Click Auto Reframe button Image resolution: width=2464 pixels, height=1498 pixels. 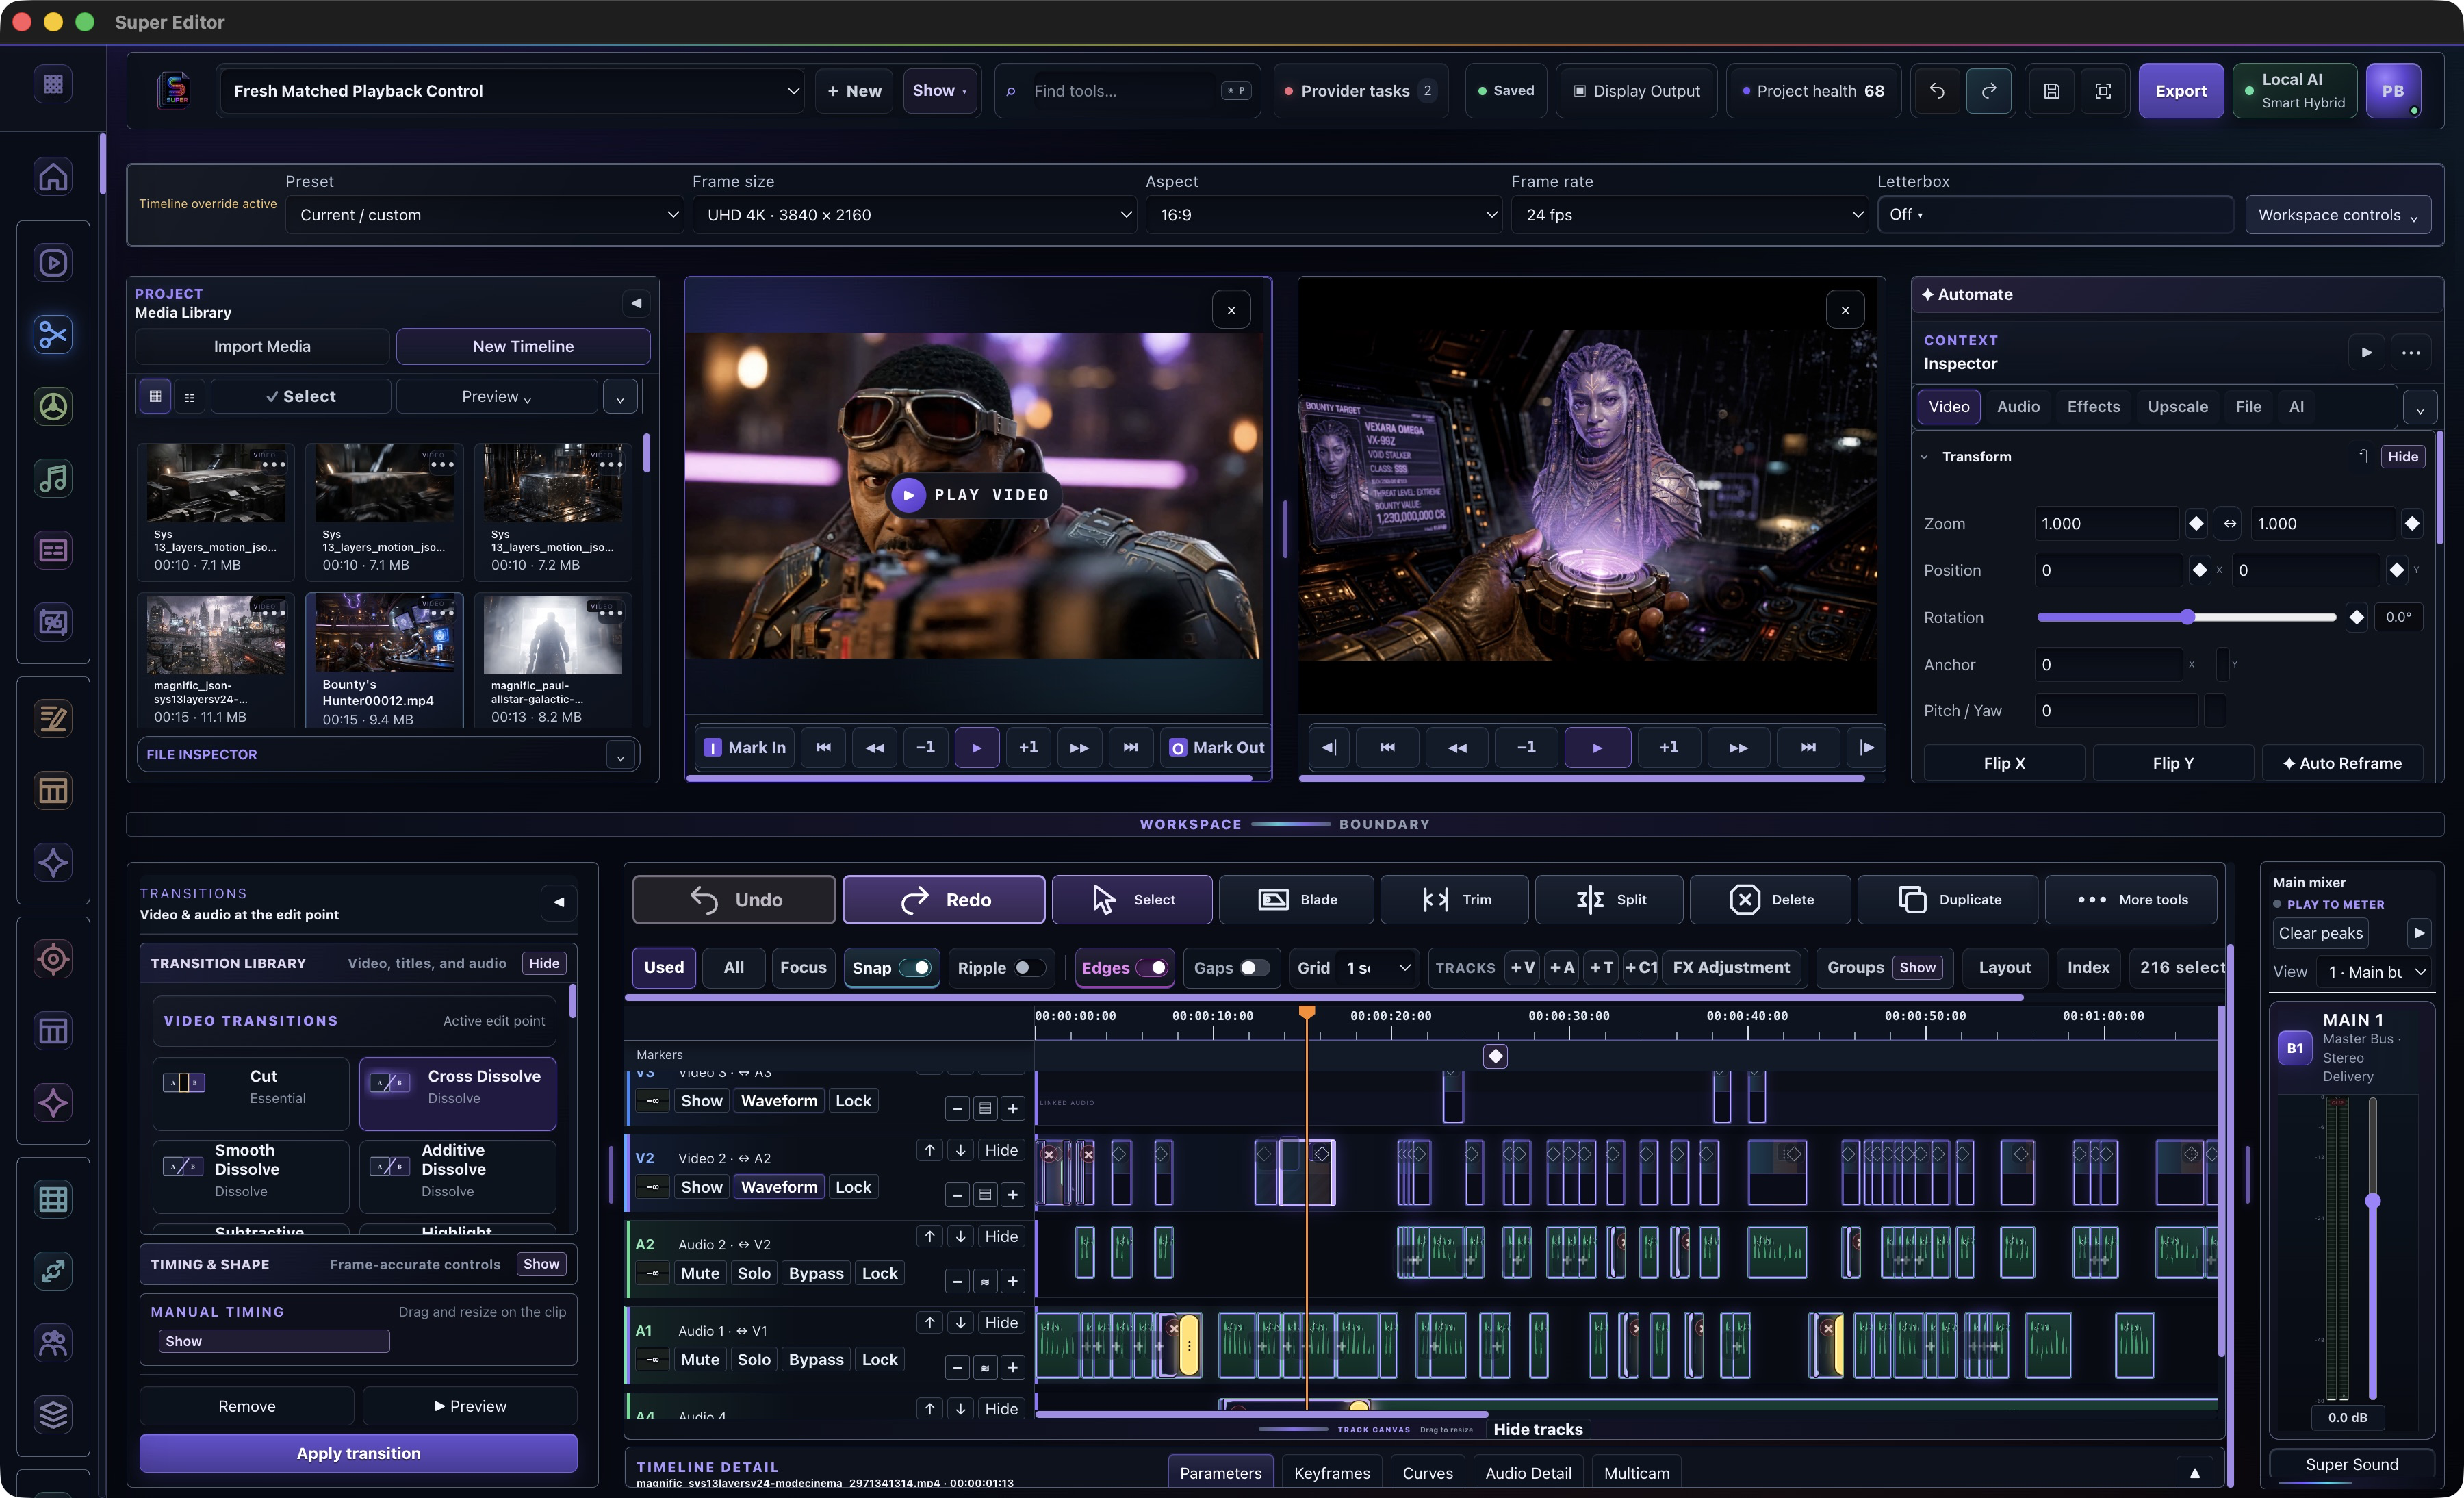click(2342, 763)
